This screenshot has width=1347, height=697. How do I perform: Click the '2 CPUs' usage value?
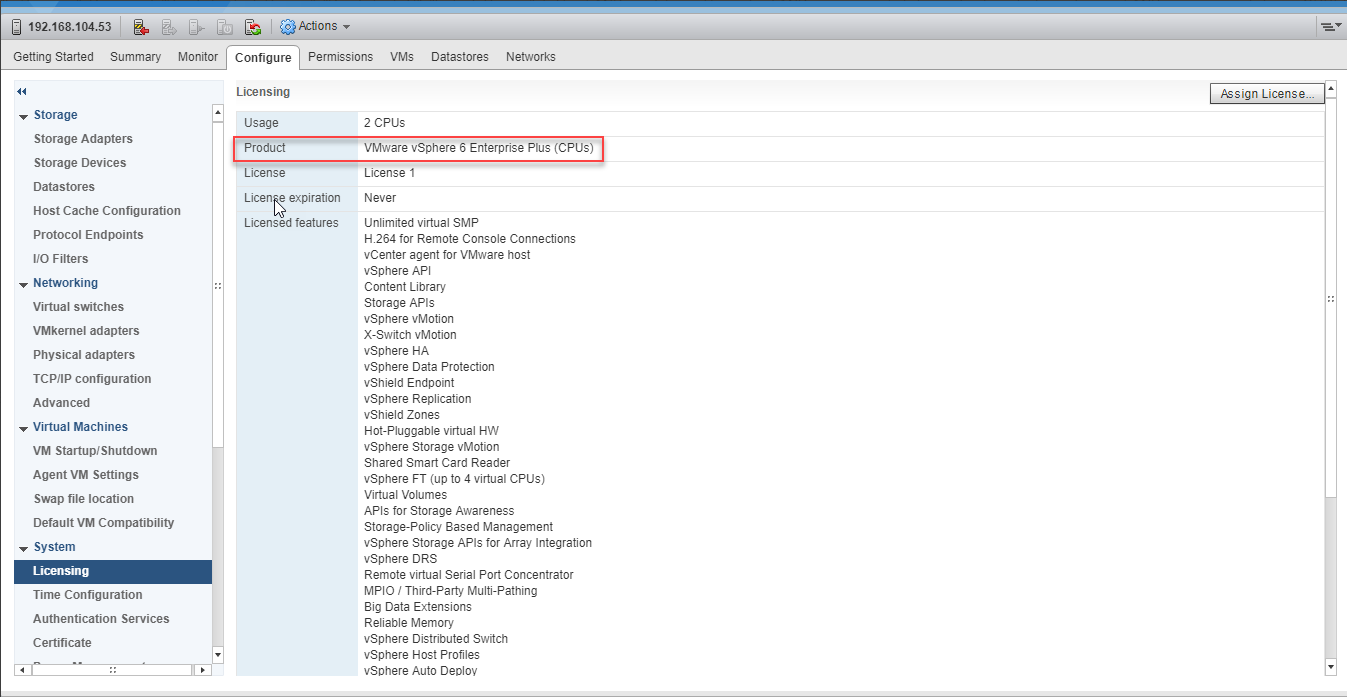pyautogui.click(x=384, y=123)
